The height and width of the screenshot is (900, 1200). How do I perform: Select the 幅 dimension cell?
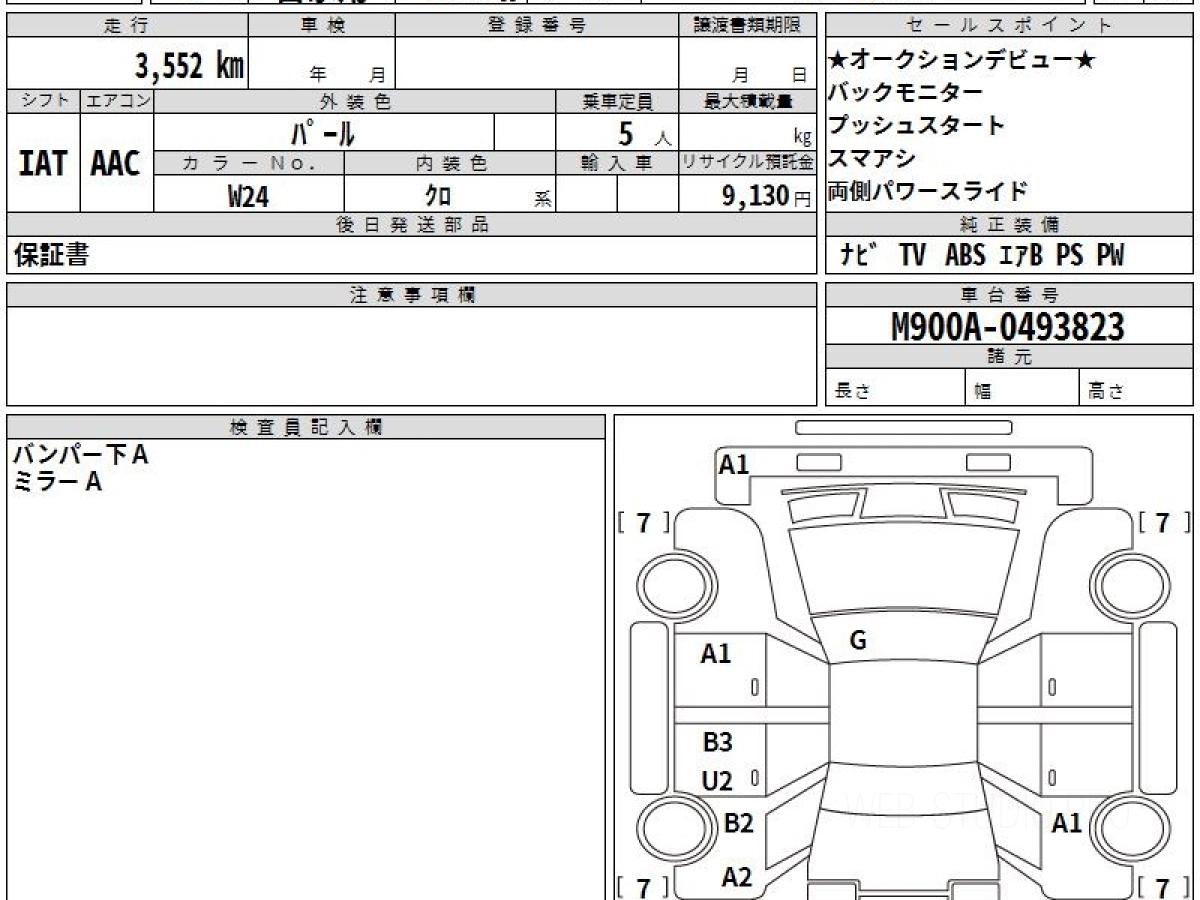1023,389
